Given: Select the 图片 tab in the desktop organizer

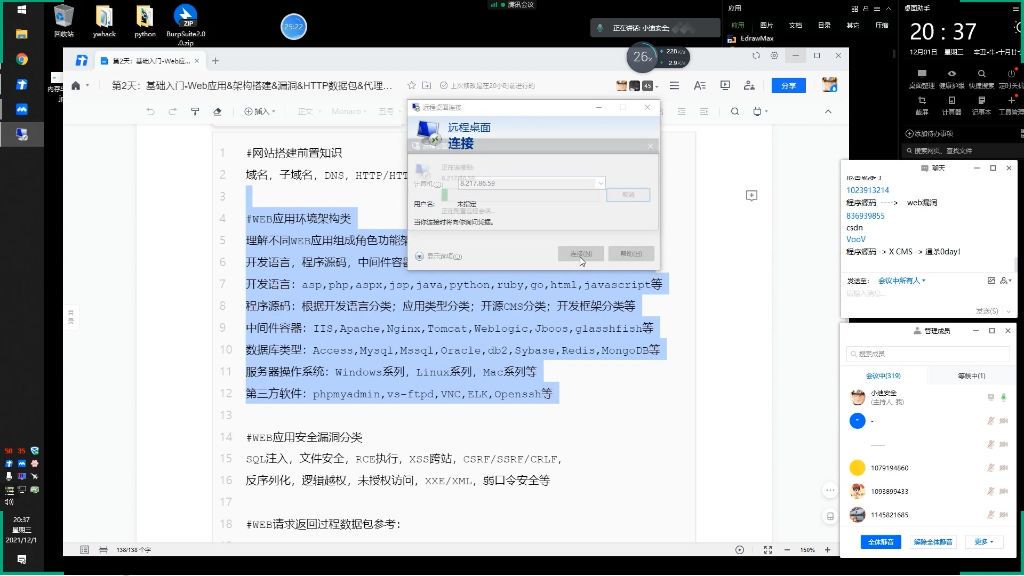Looking at the screenshot, I should point(767,25).
